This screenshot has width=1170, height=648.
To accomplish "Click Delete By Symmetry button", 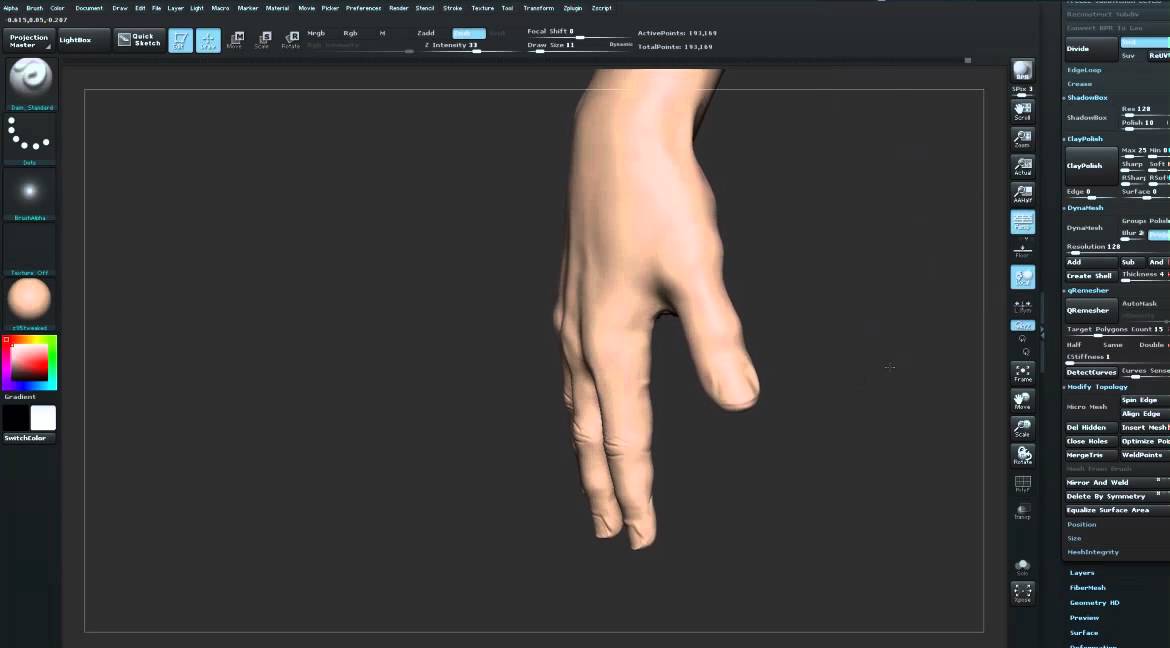I will (1117, 496).
